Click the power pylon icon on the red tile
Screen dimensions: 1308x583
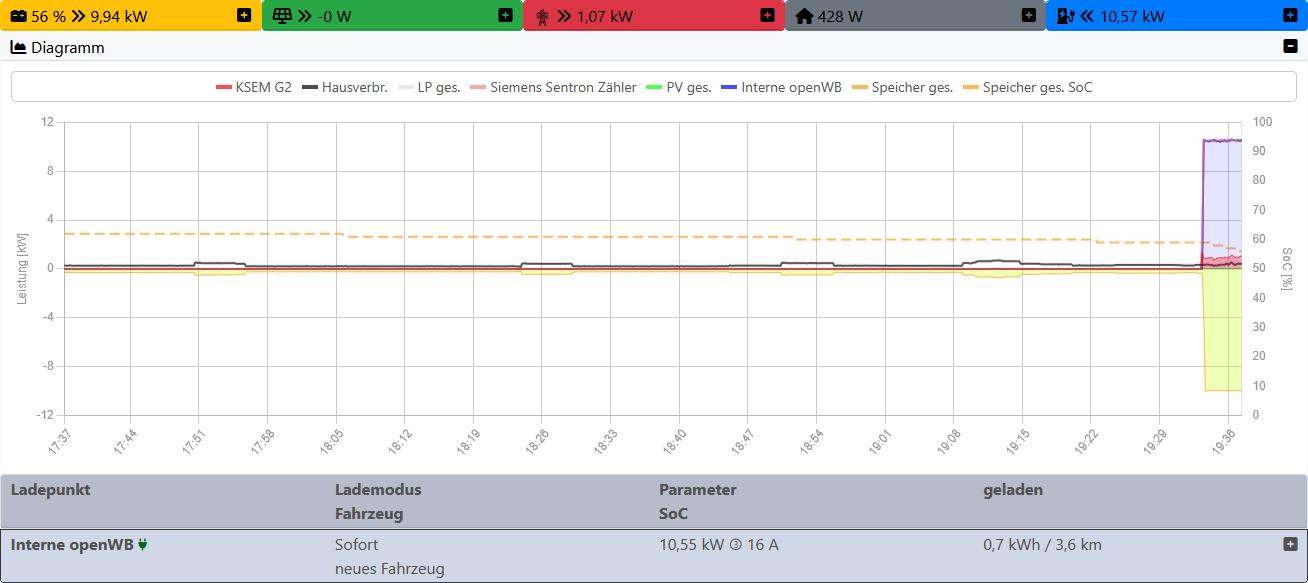[x=541, y=15]
